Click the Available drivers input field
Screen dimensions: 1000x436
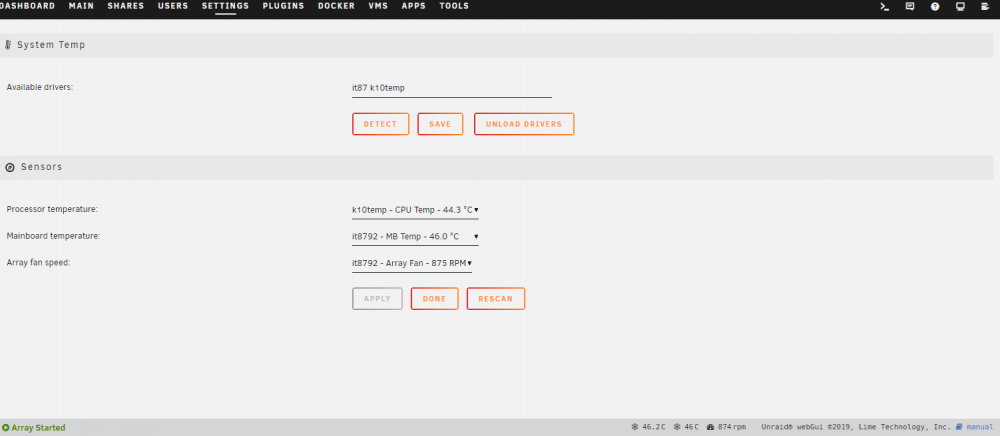pos(452,89)
